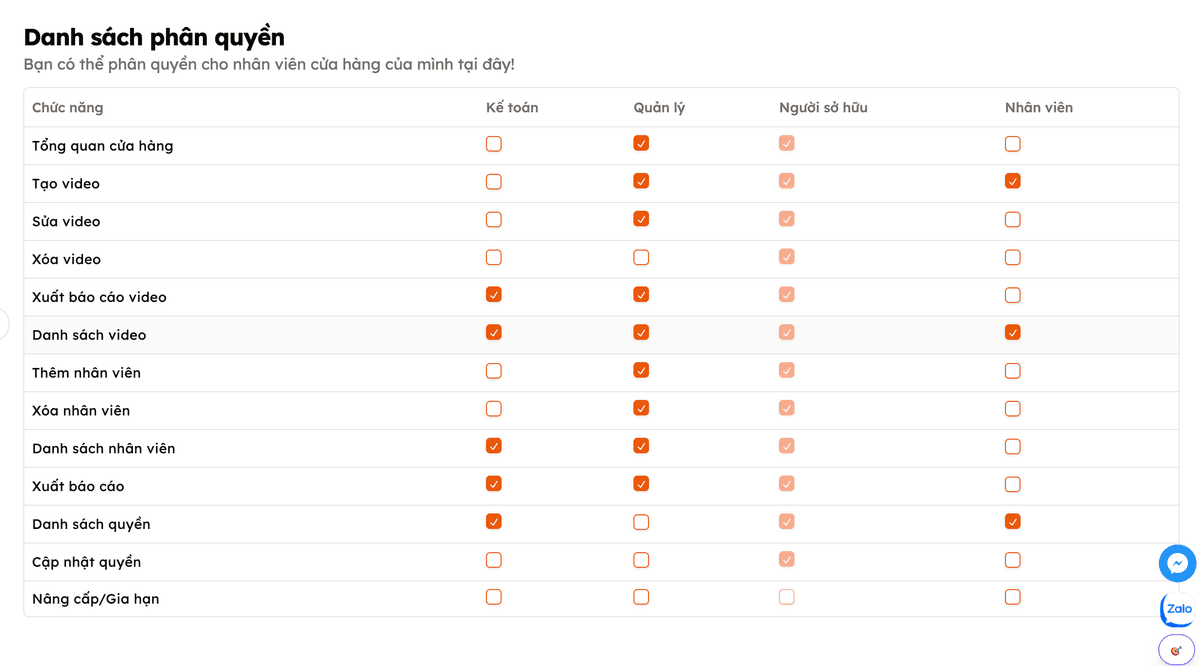This screenshot has height=666, width=1200.
Task: Enable Xóa video for Quản lý
Action: [641, 258]
